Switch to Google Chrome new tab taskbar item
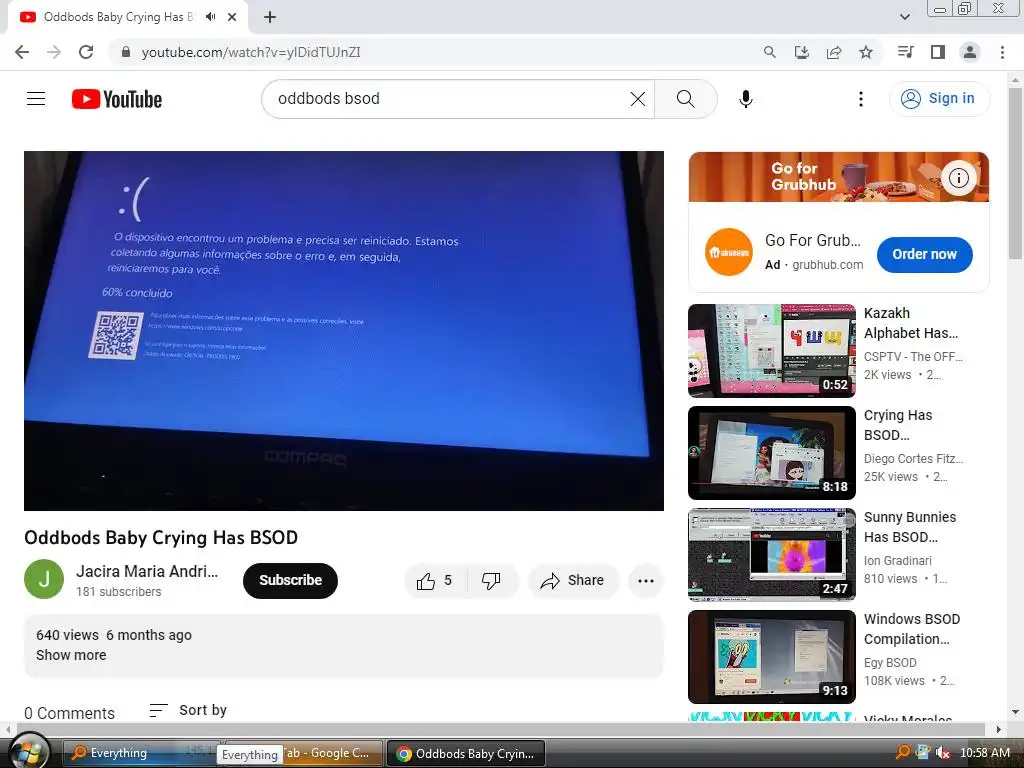 (x=302, y=753)
